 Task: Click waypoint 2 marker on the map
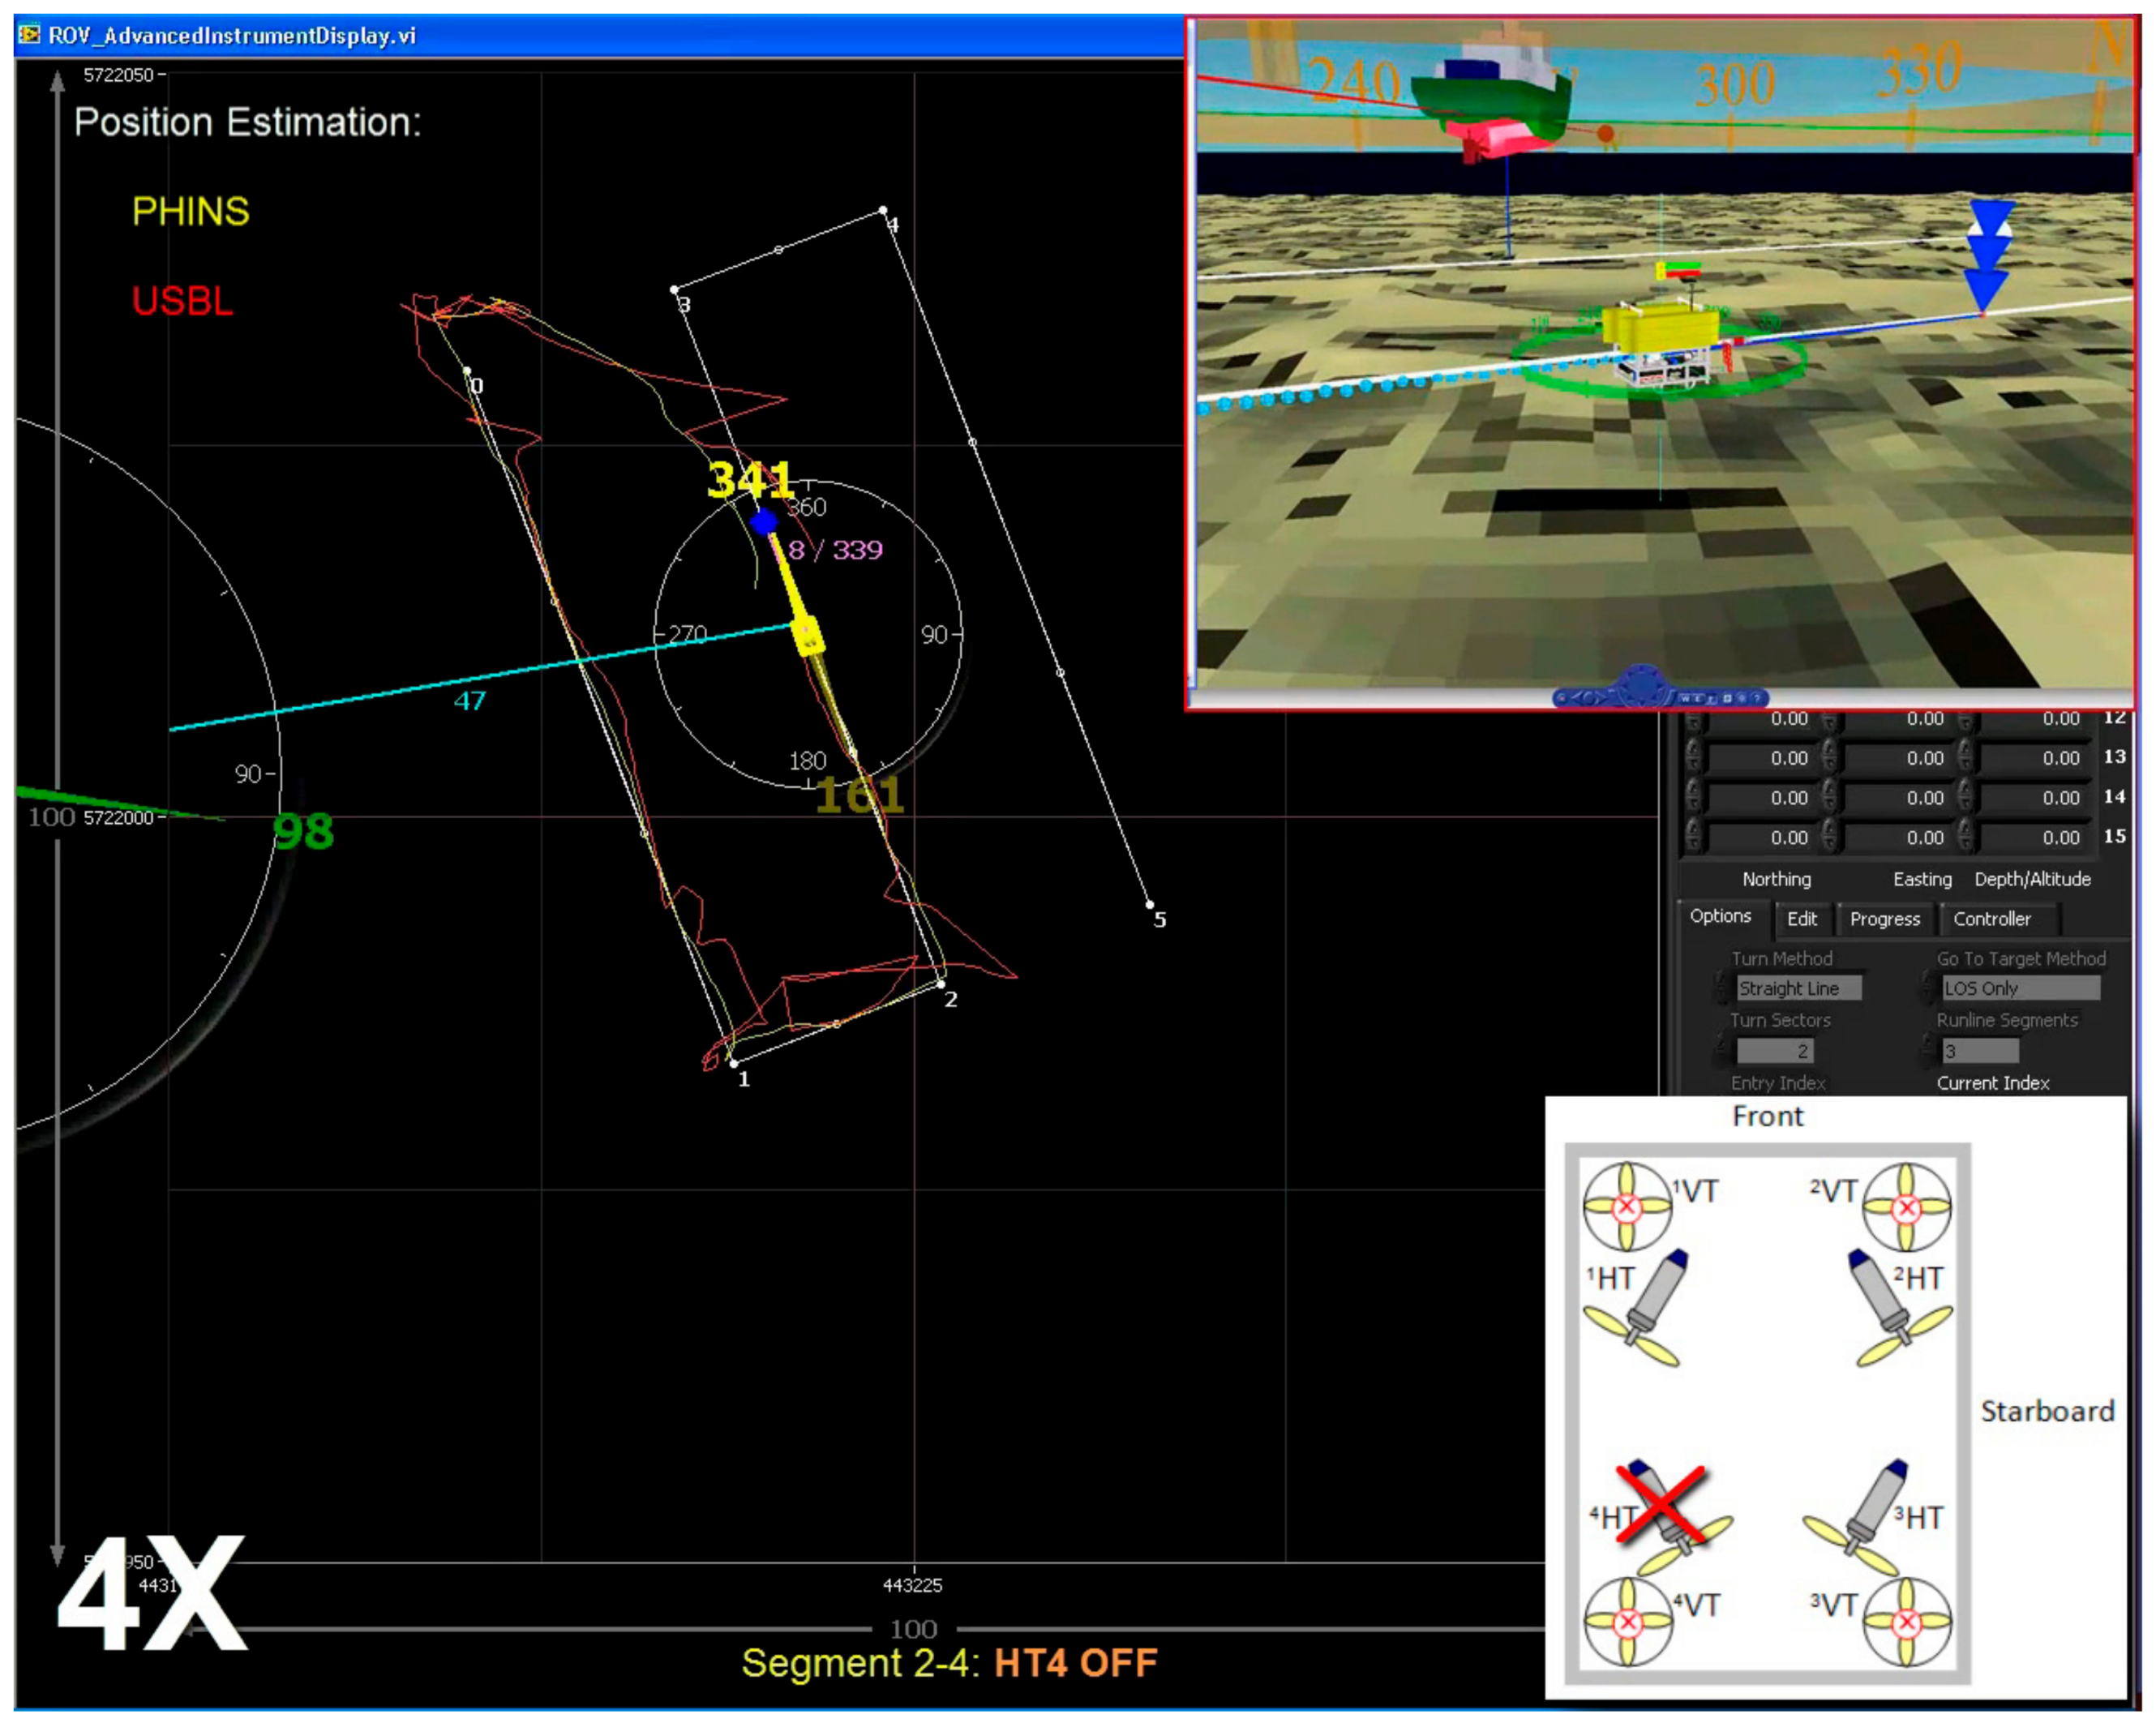point(940,984)
